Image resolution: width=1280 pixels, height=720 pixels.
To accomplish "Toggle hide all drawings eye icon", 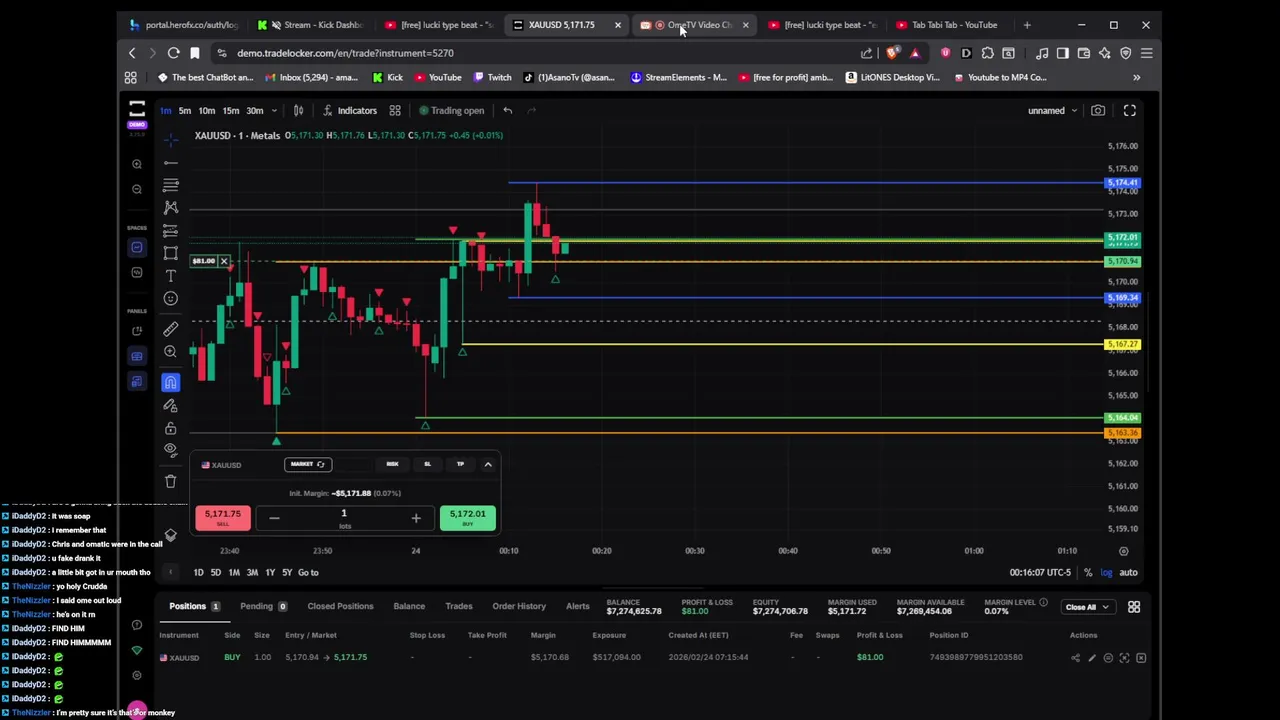I will pyautogui.click(x=171, y=450).
